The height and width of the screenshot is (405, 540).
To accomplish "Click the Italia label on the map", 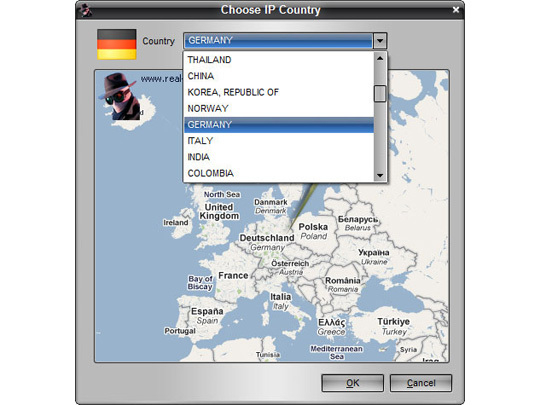I will click(281, 297).
